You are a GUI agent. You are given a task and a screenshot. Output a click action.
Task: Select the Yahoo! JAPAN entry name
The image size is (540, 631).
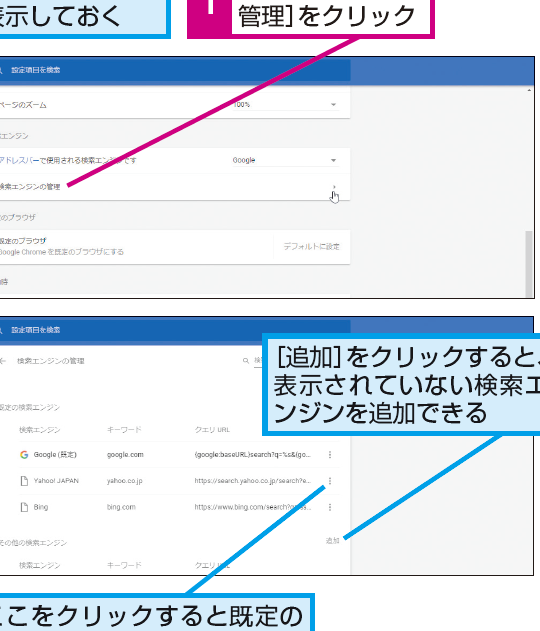click(x=56, y=481)
